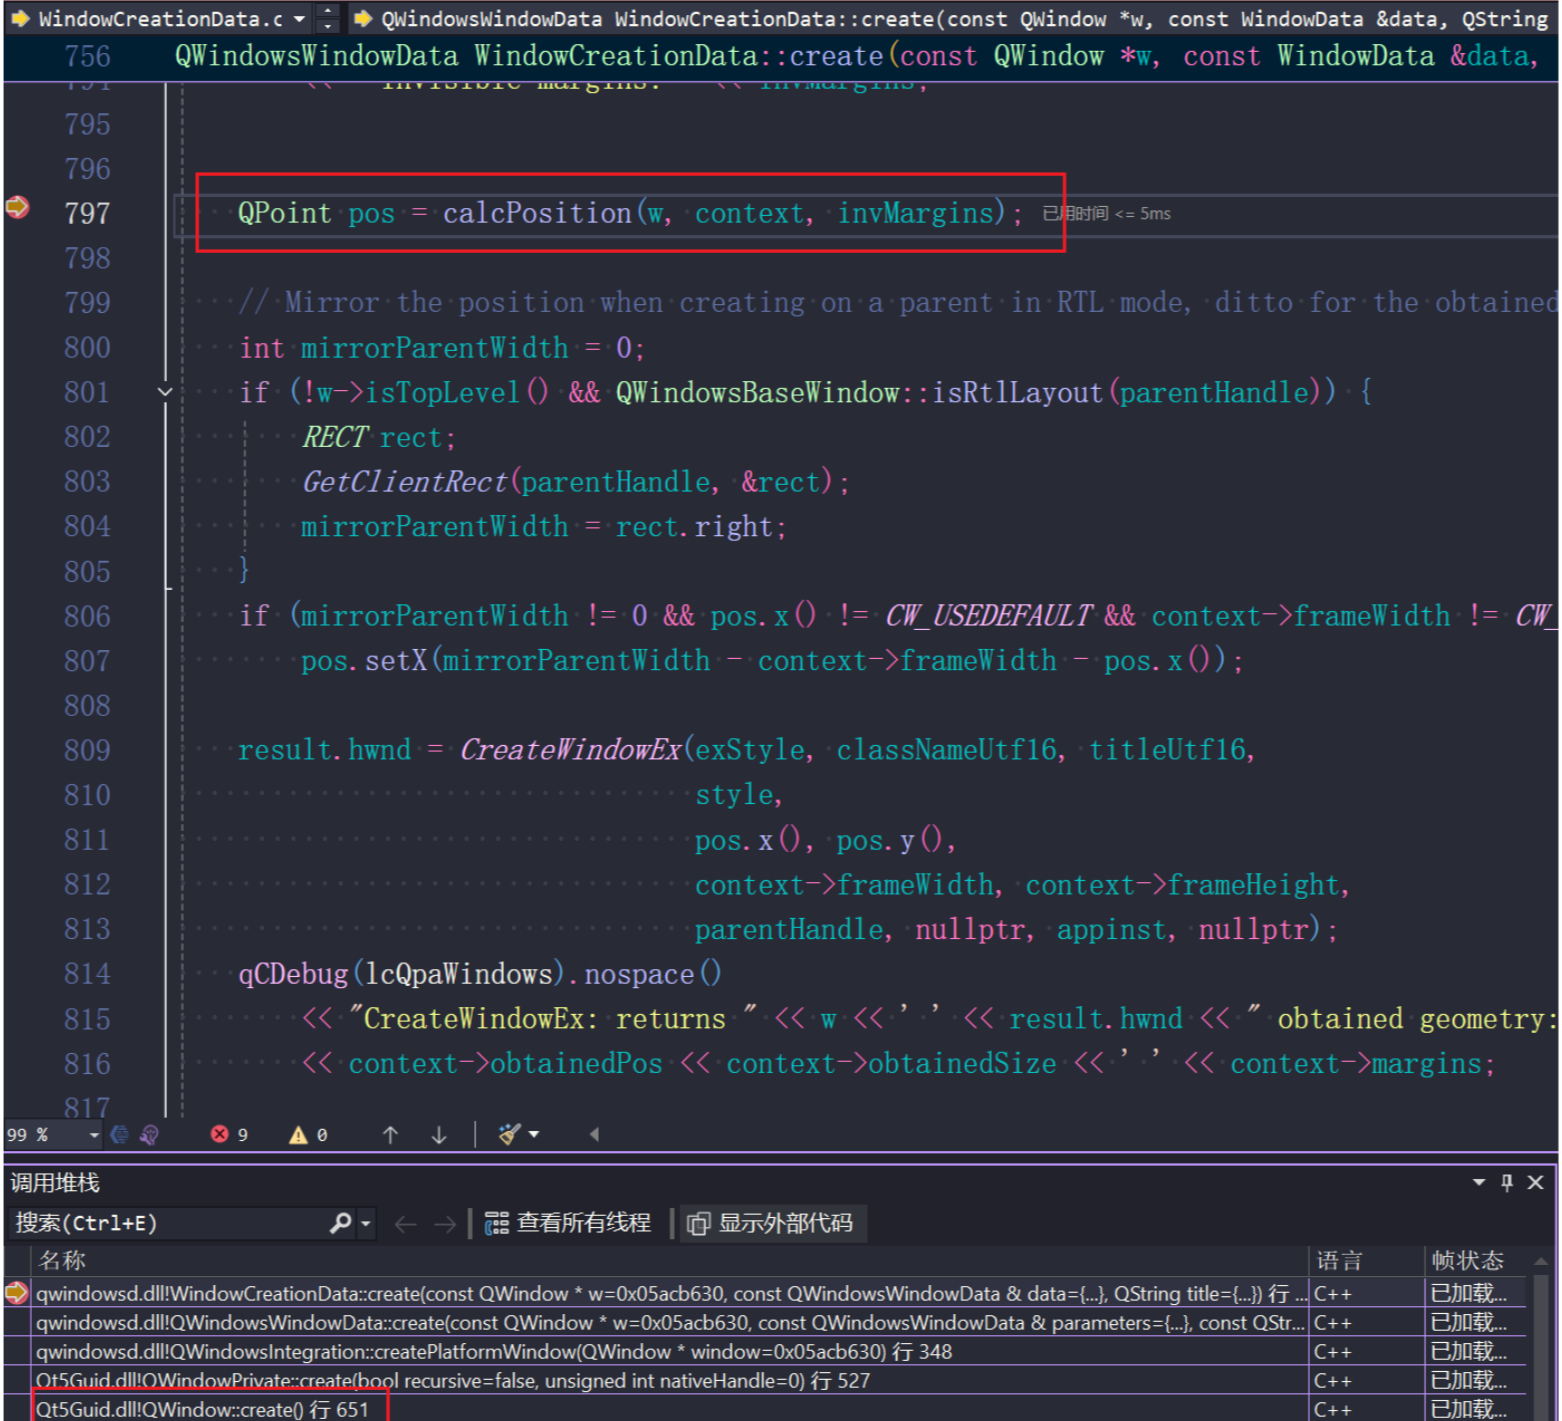The height and width of the screenshot is (1421, 1562).
Task: Click the current frame arrow in call stack first row
Action: coord(17,1293)
